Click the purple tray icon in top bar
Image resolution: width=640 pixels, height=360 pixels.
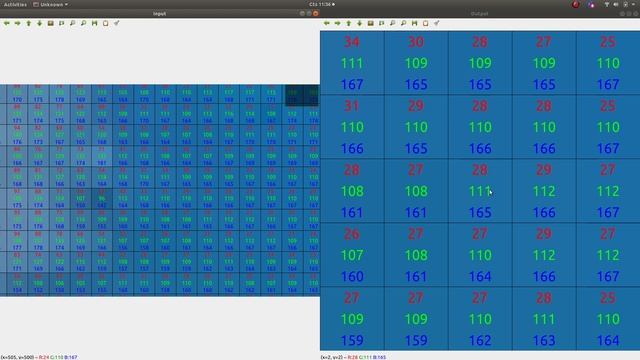coord(591,4)
